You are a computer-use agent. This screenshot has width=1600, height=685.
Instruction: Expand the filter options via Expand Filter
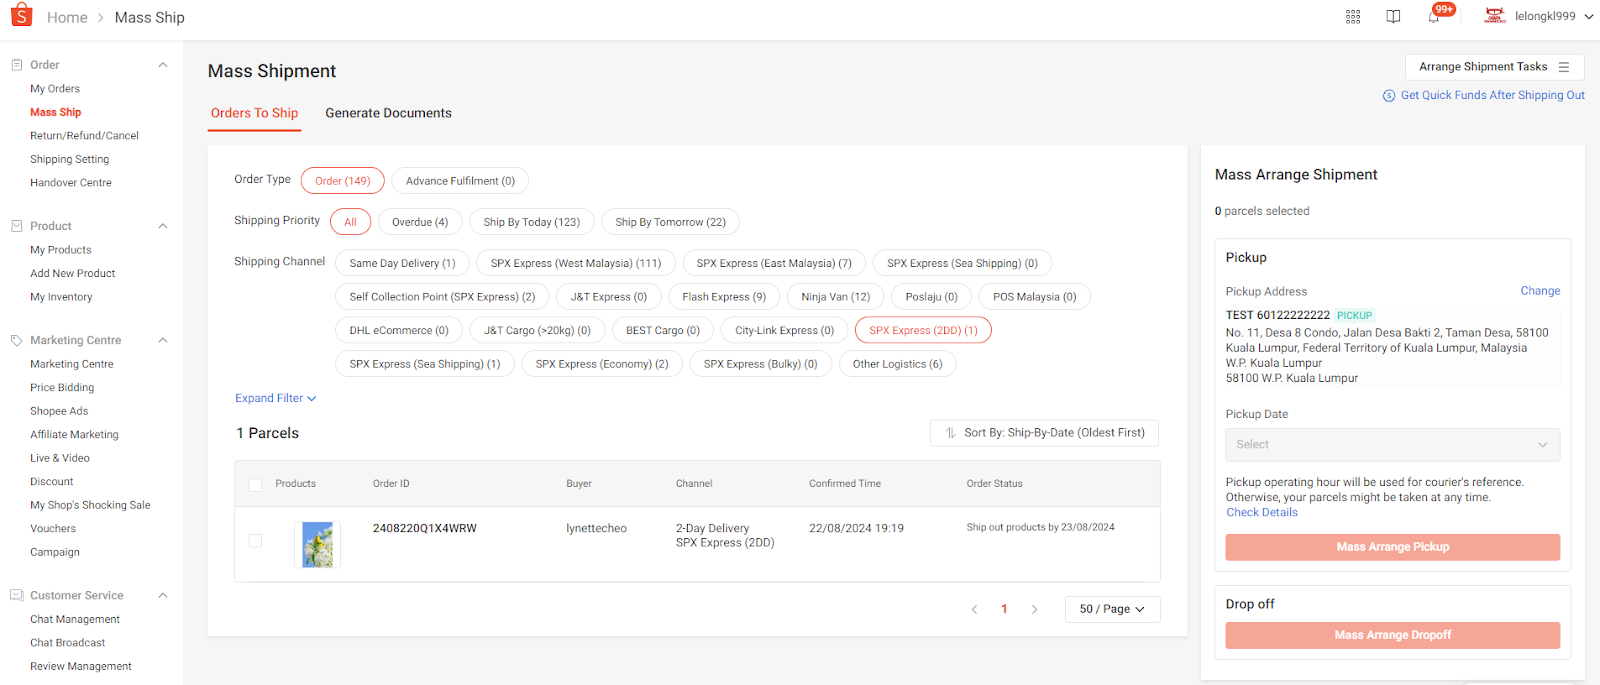tap(275, 398)
